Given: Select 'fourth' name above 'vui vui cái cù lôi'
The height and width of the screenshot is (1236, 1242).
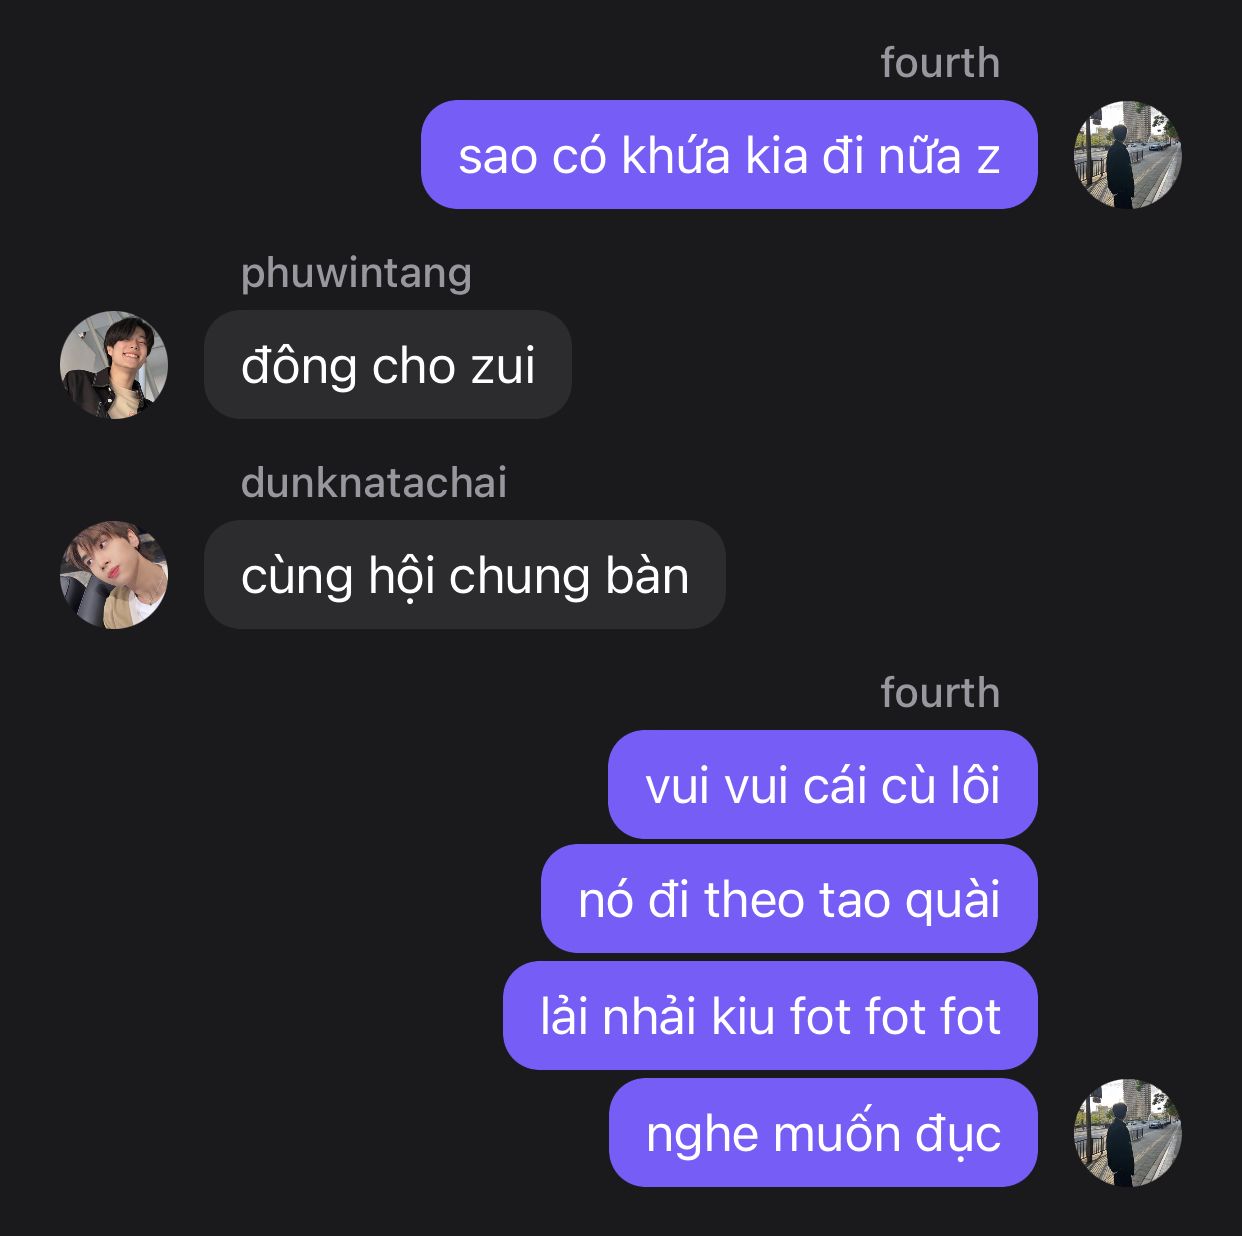Looking at the screenshot, I should [x=940, y=693].
